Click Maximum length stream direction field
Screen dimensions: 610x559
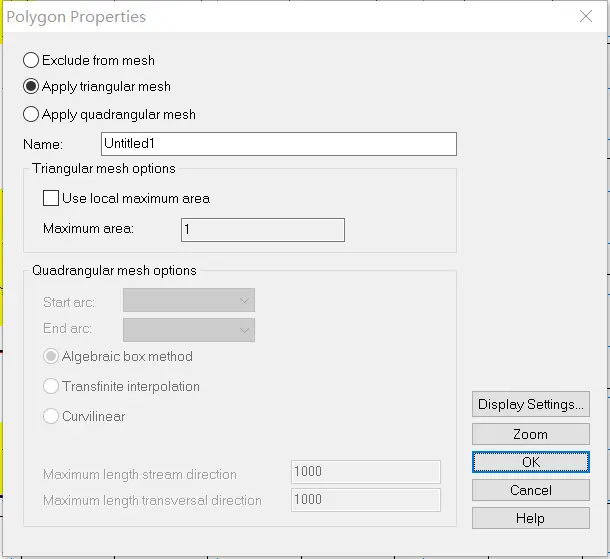pyautogui.click(x=365, y=472)
